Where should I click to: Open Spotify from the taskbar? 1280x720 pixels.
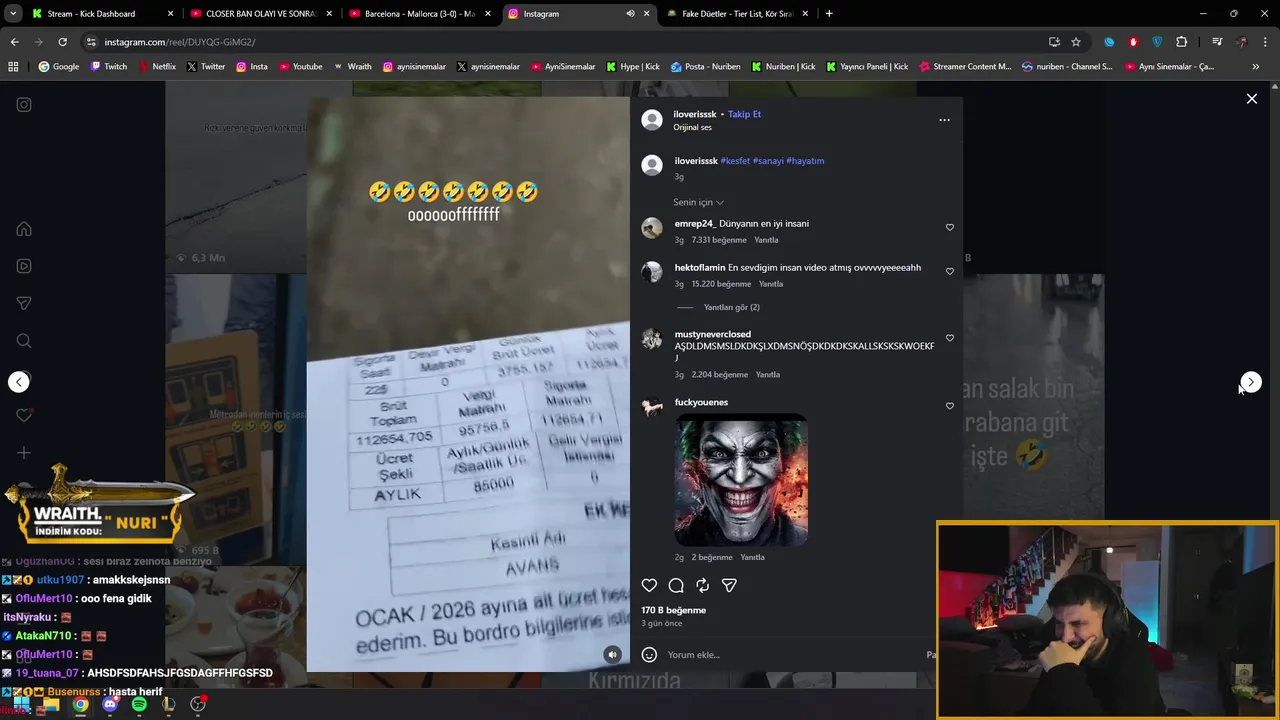(x=139, y=704)
